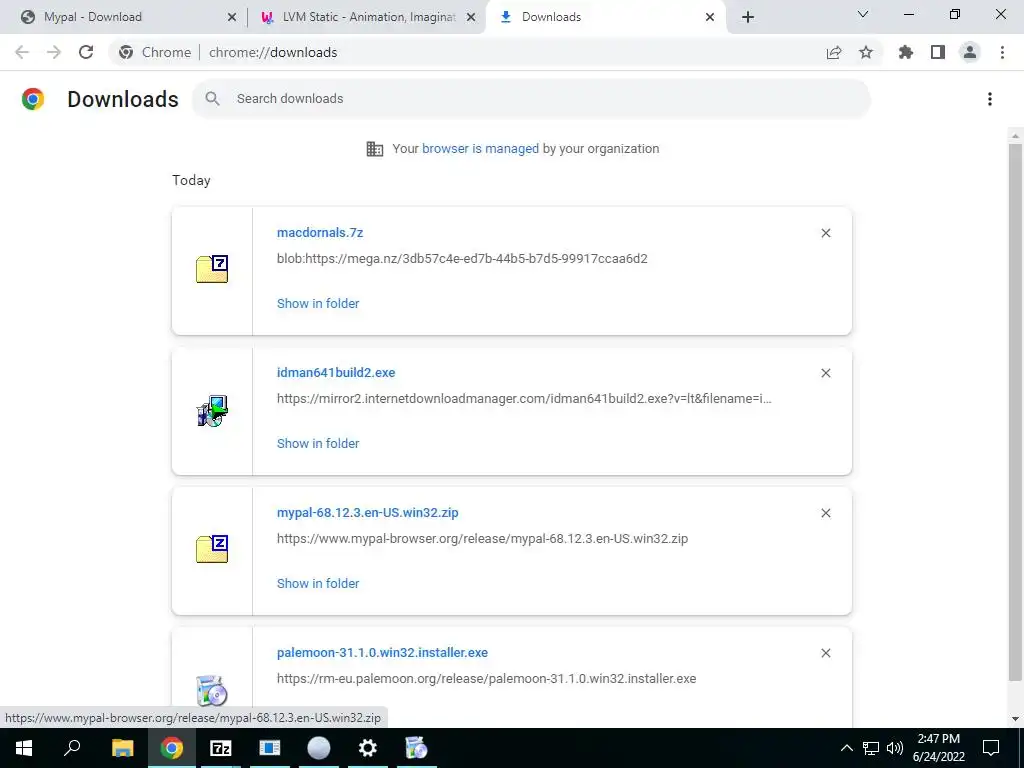Reload the Downloads page
The height and width of the screenshot is (768, 1024).
coord(86,52)
